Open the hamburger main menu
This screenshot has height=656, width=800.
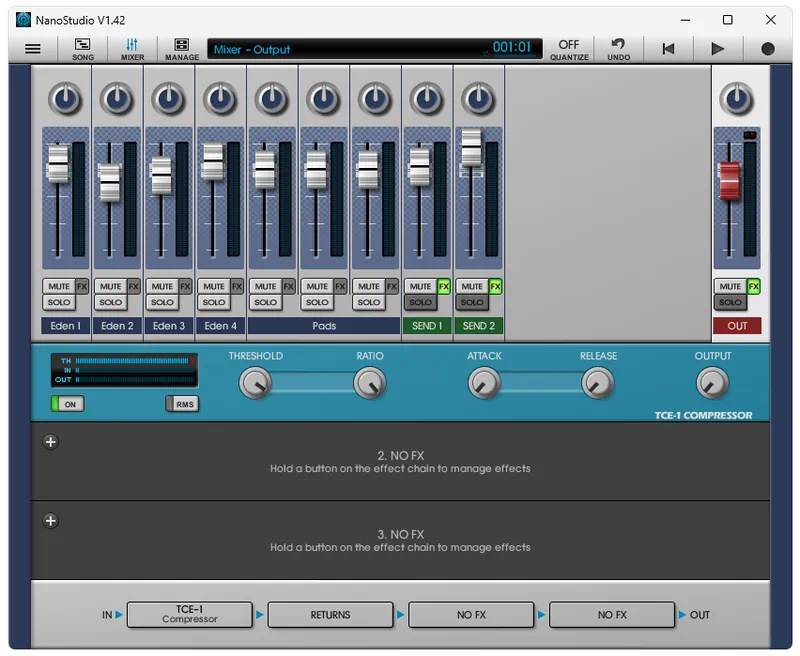click(33, 49)
